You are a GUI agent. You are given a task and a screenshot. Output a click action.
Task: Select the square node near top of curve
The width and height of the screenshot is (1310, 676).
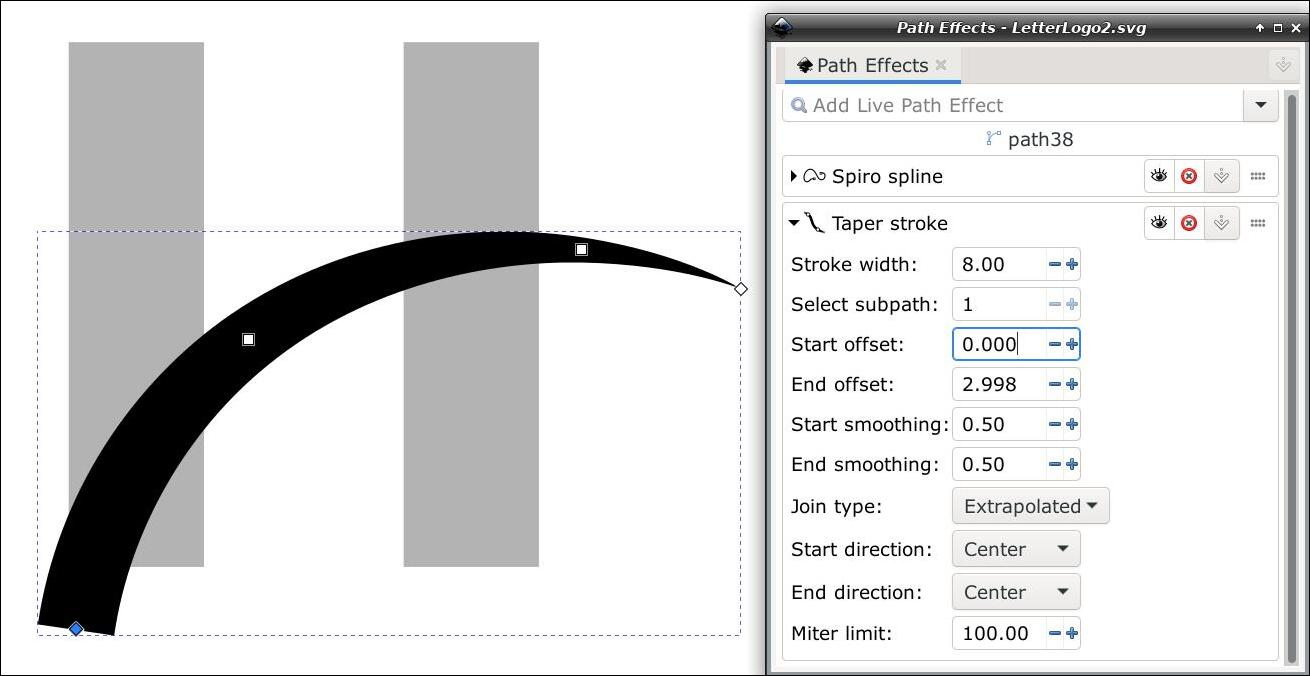[581, 249]
